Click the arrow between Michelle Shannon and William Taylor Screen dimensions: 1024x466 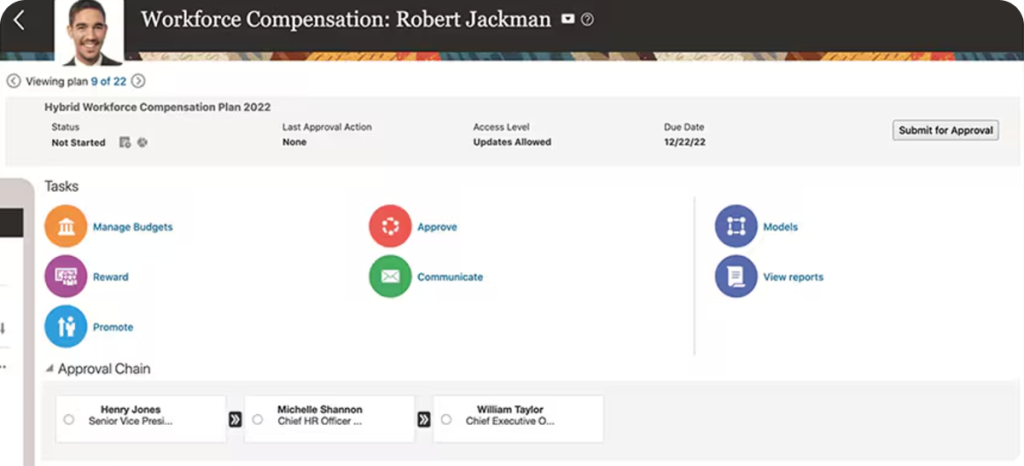click(424, 420)
